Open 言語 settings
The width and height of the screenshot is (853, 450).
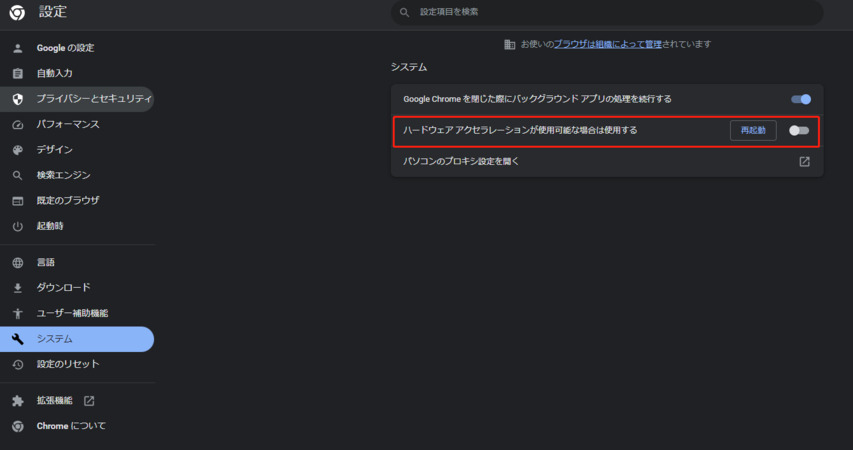[x=77, y=262]
